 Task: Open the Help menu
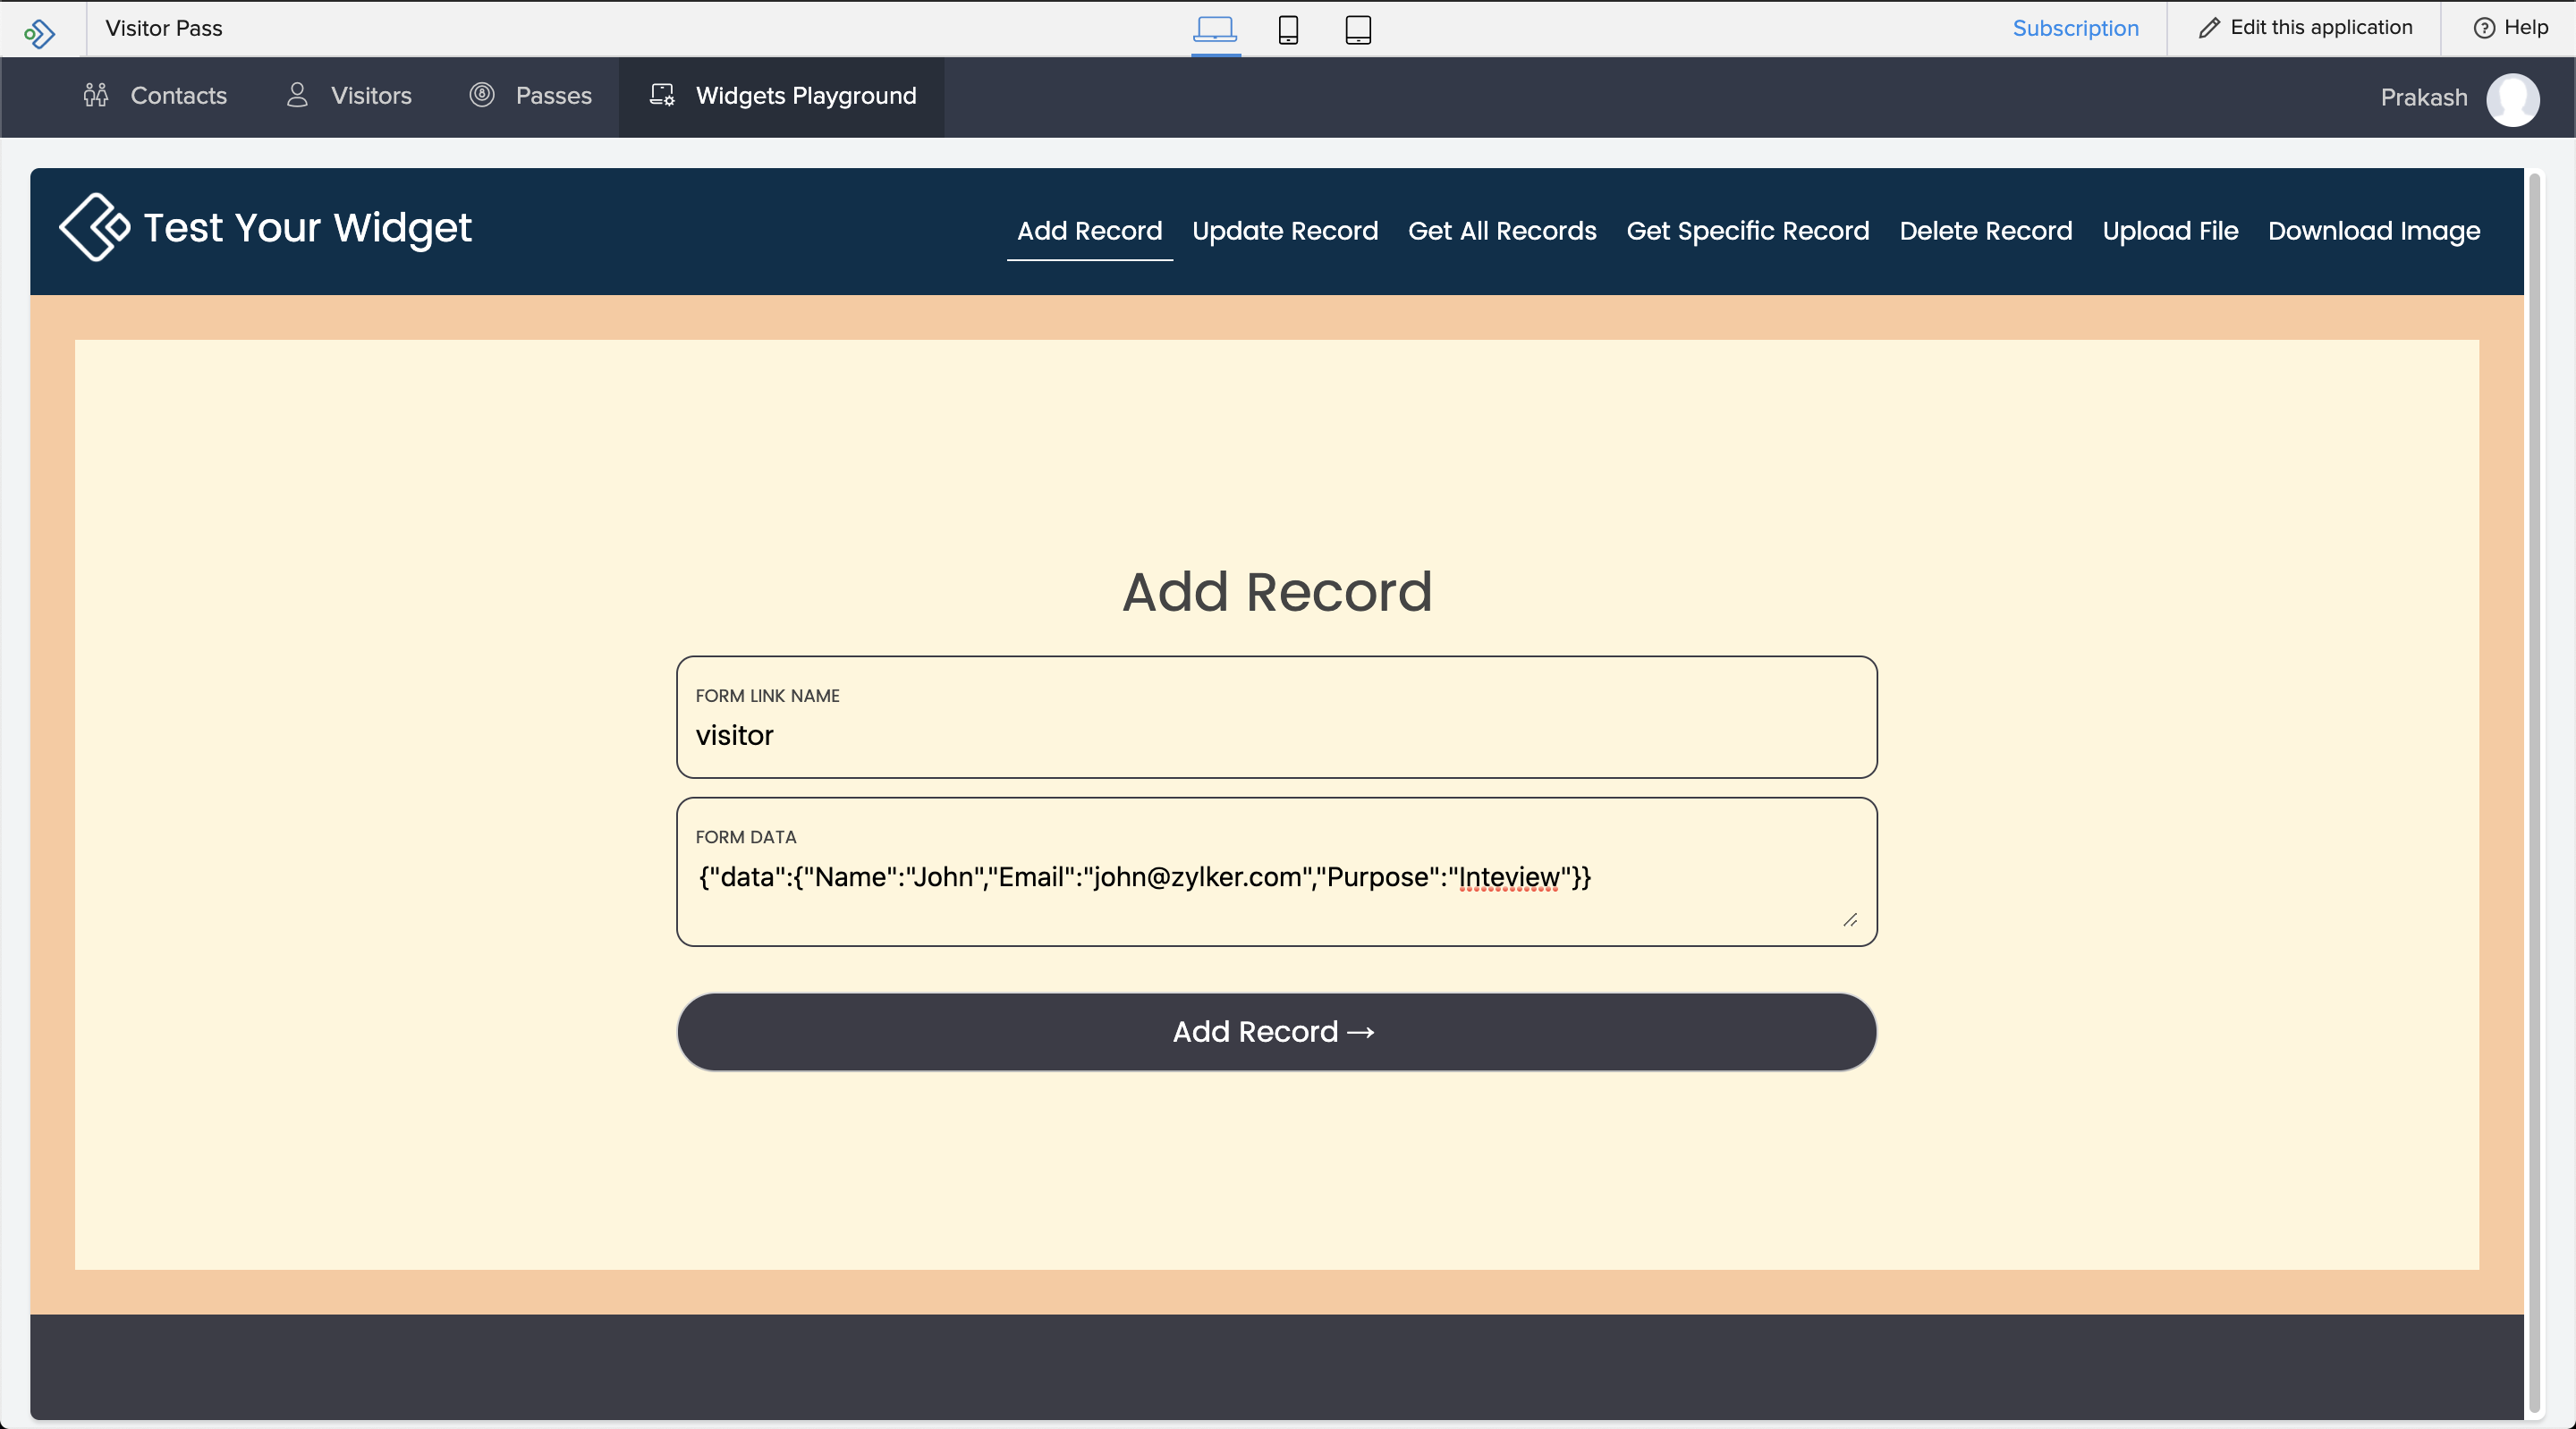2511,28
